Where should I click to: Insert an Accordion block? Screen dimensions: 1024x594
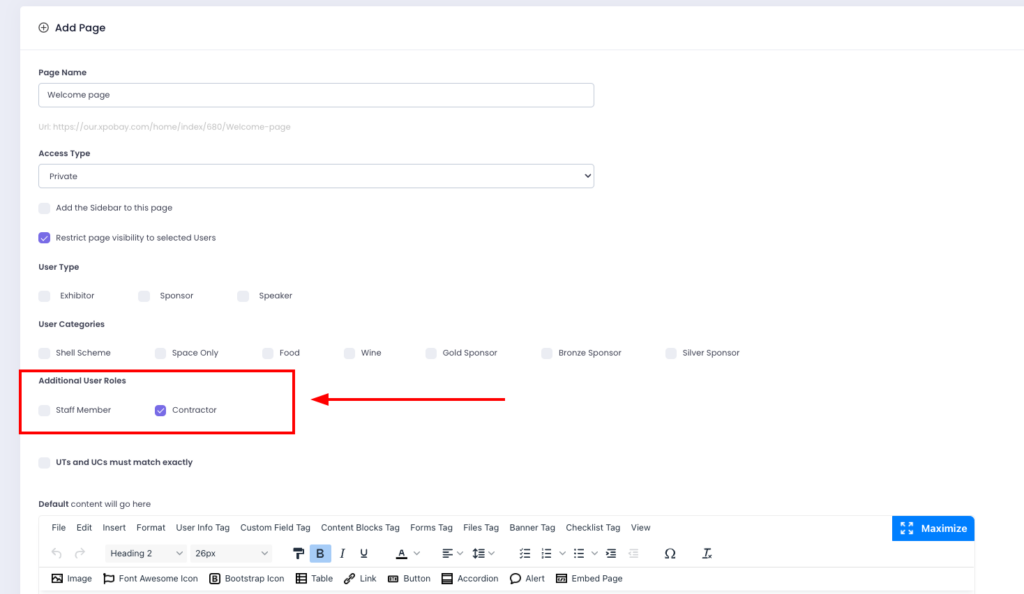[469, 578]
